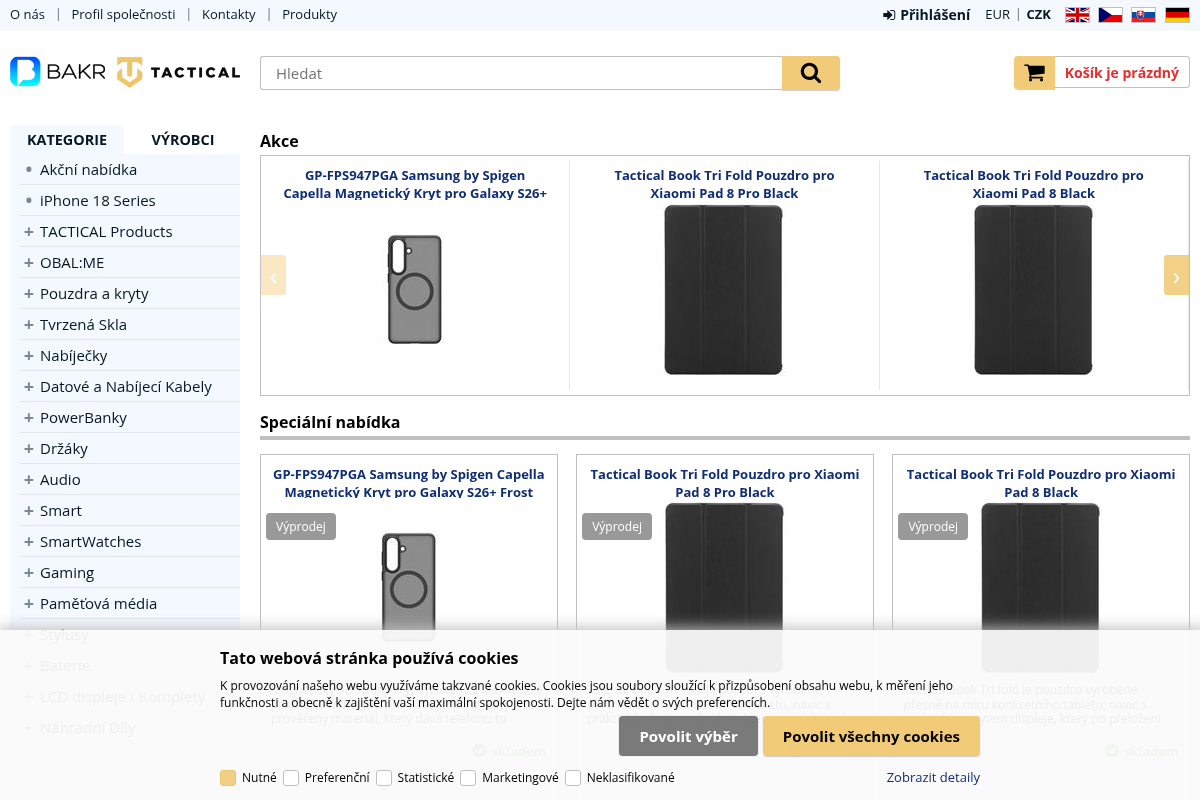Screen dimensions: 1200x800
Task: Open the shopping cart icon
Action: pyautogui.click(x=1034, y=73)
